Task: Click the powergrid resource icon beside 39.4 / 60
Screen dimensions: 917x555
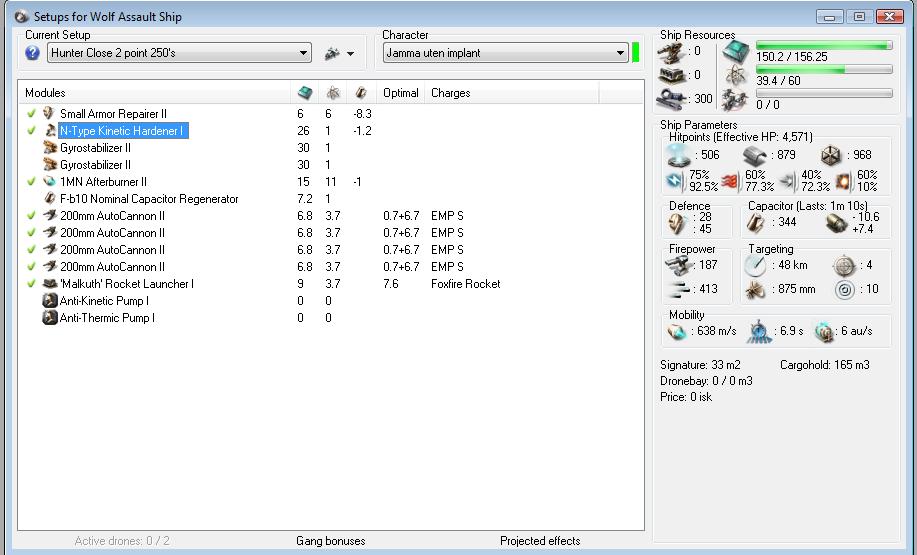Action: click(735, 75)
